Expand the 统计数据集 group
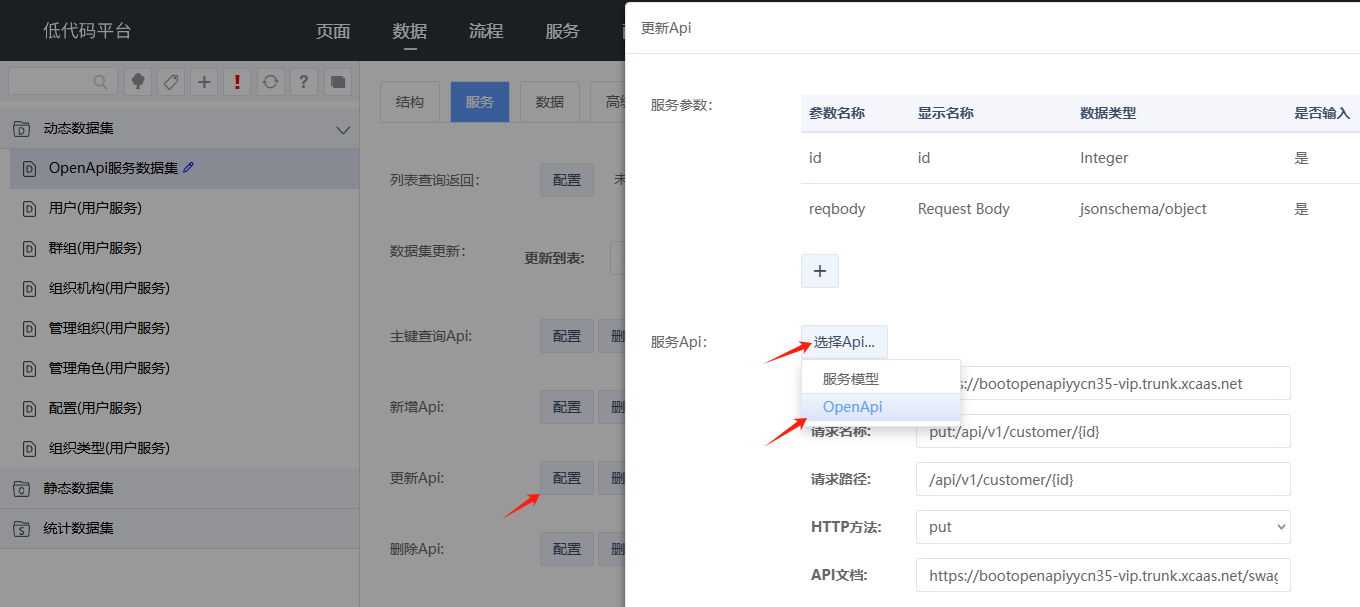Viewport: 1360px width, 607px height. point(179,528)
